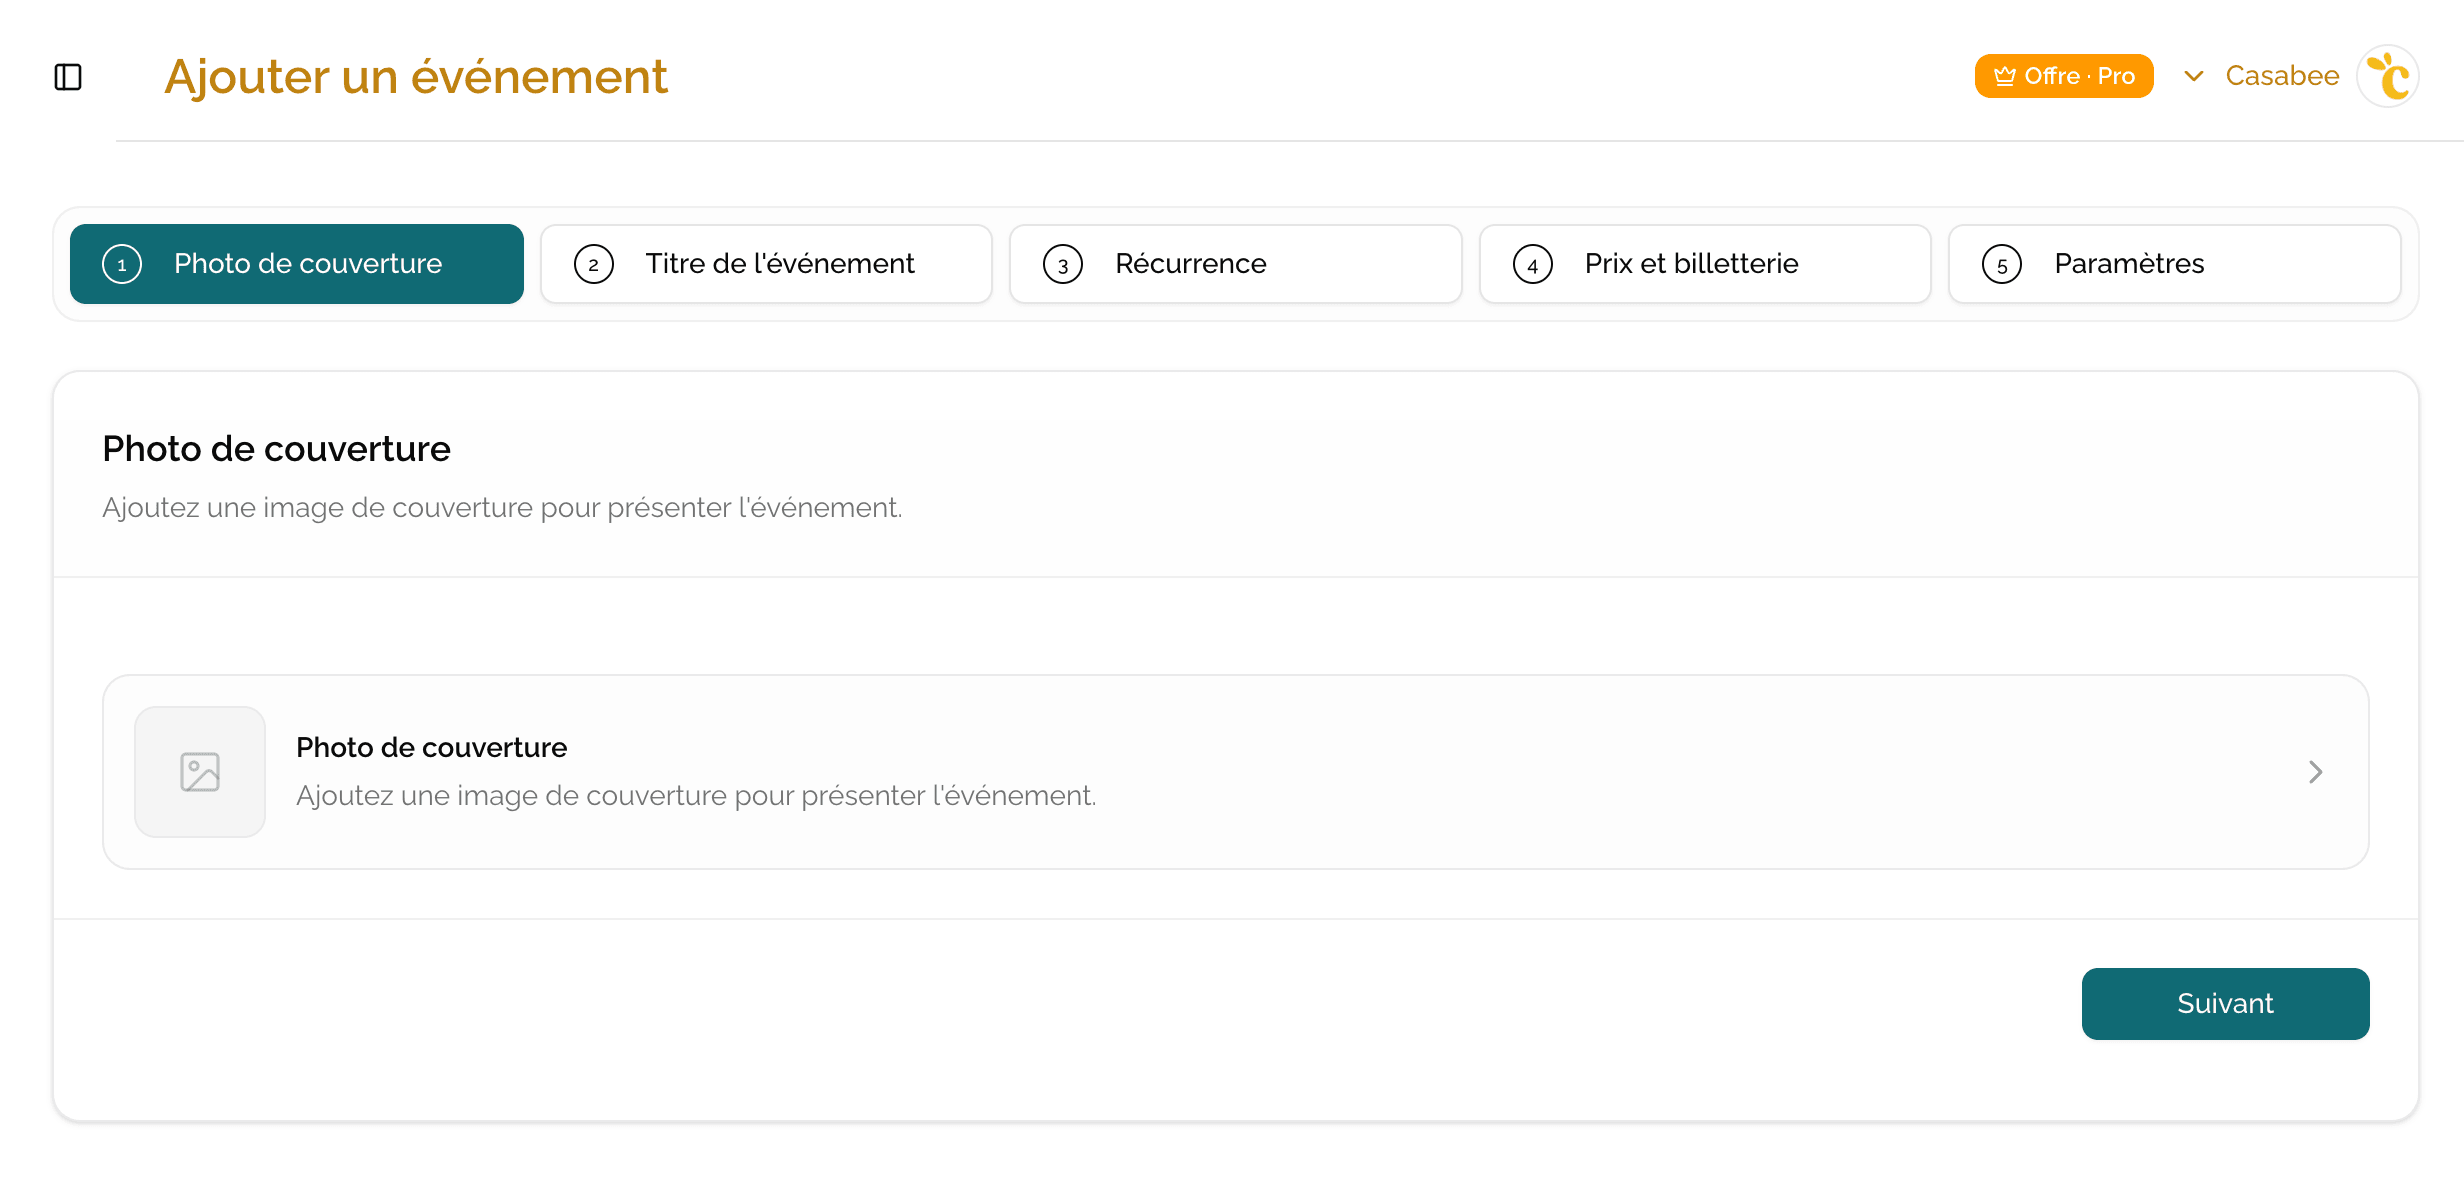Click the Casabee logo avatar

tap(2388, 76)
